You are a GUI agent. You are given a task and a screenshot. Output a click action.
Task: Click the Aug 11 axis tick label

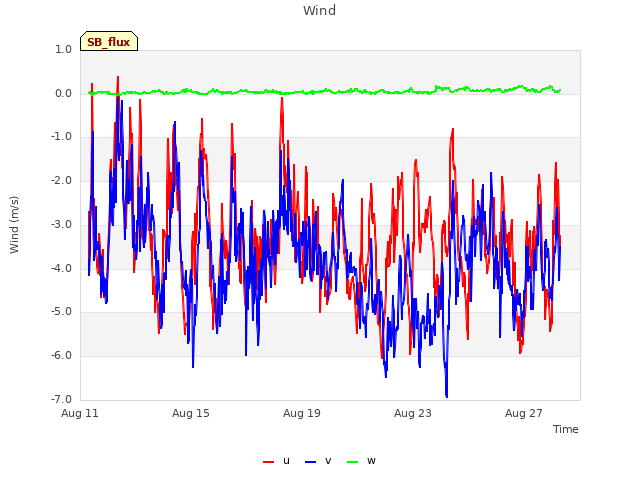[x=80, y=413]
